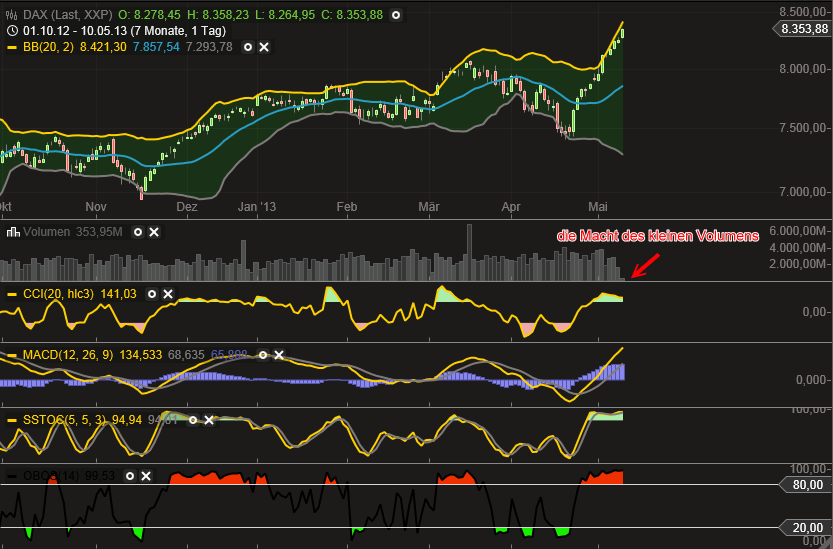833x549 pixels.
Task: Open CCI(20, hlc3) settings circle icon
Action: pyautogui.click(x=152, y=294)
